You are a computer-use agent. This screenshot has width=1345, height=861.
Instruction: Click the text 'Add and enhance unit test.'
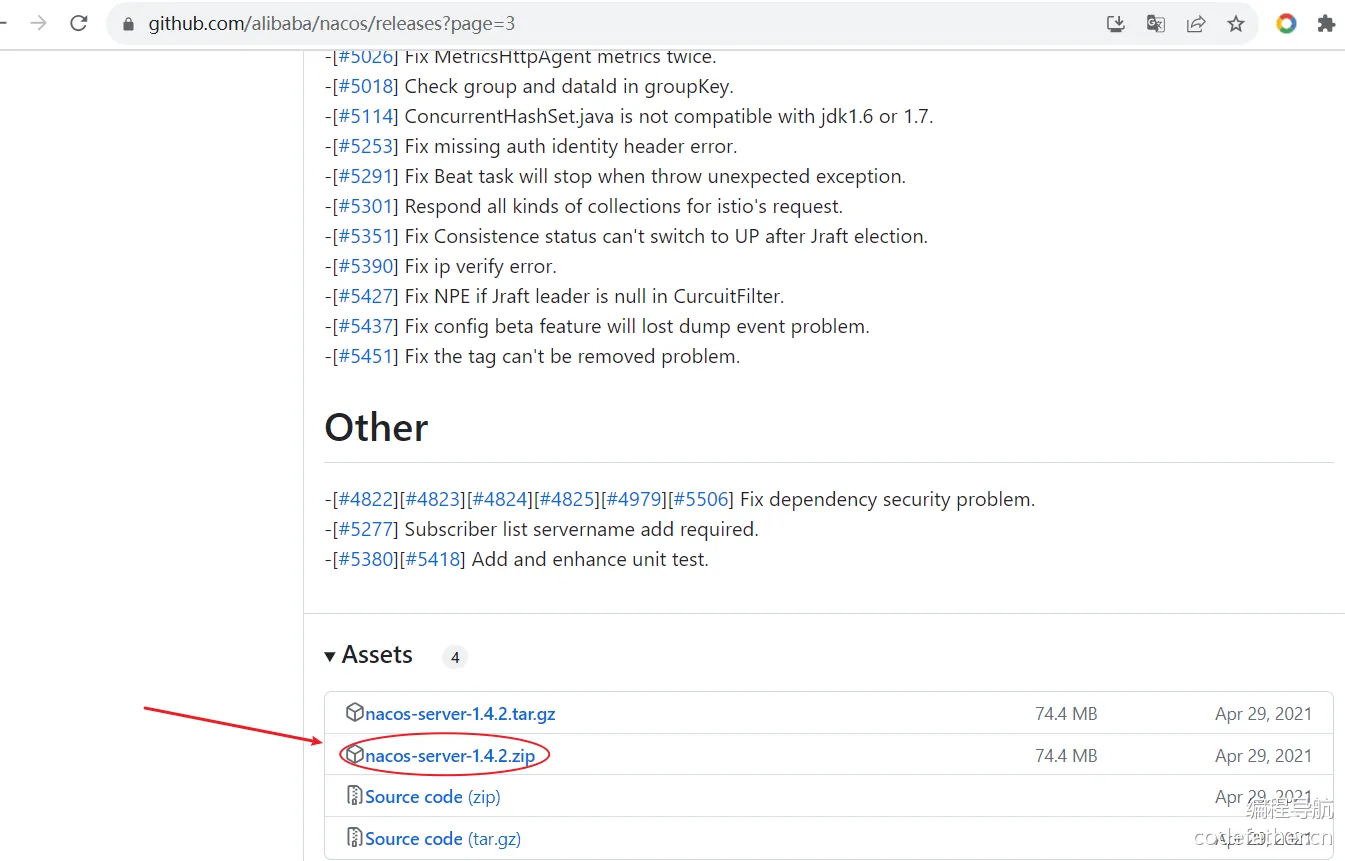590,560
